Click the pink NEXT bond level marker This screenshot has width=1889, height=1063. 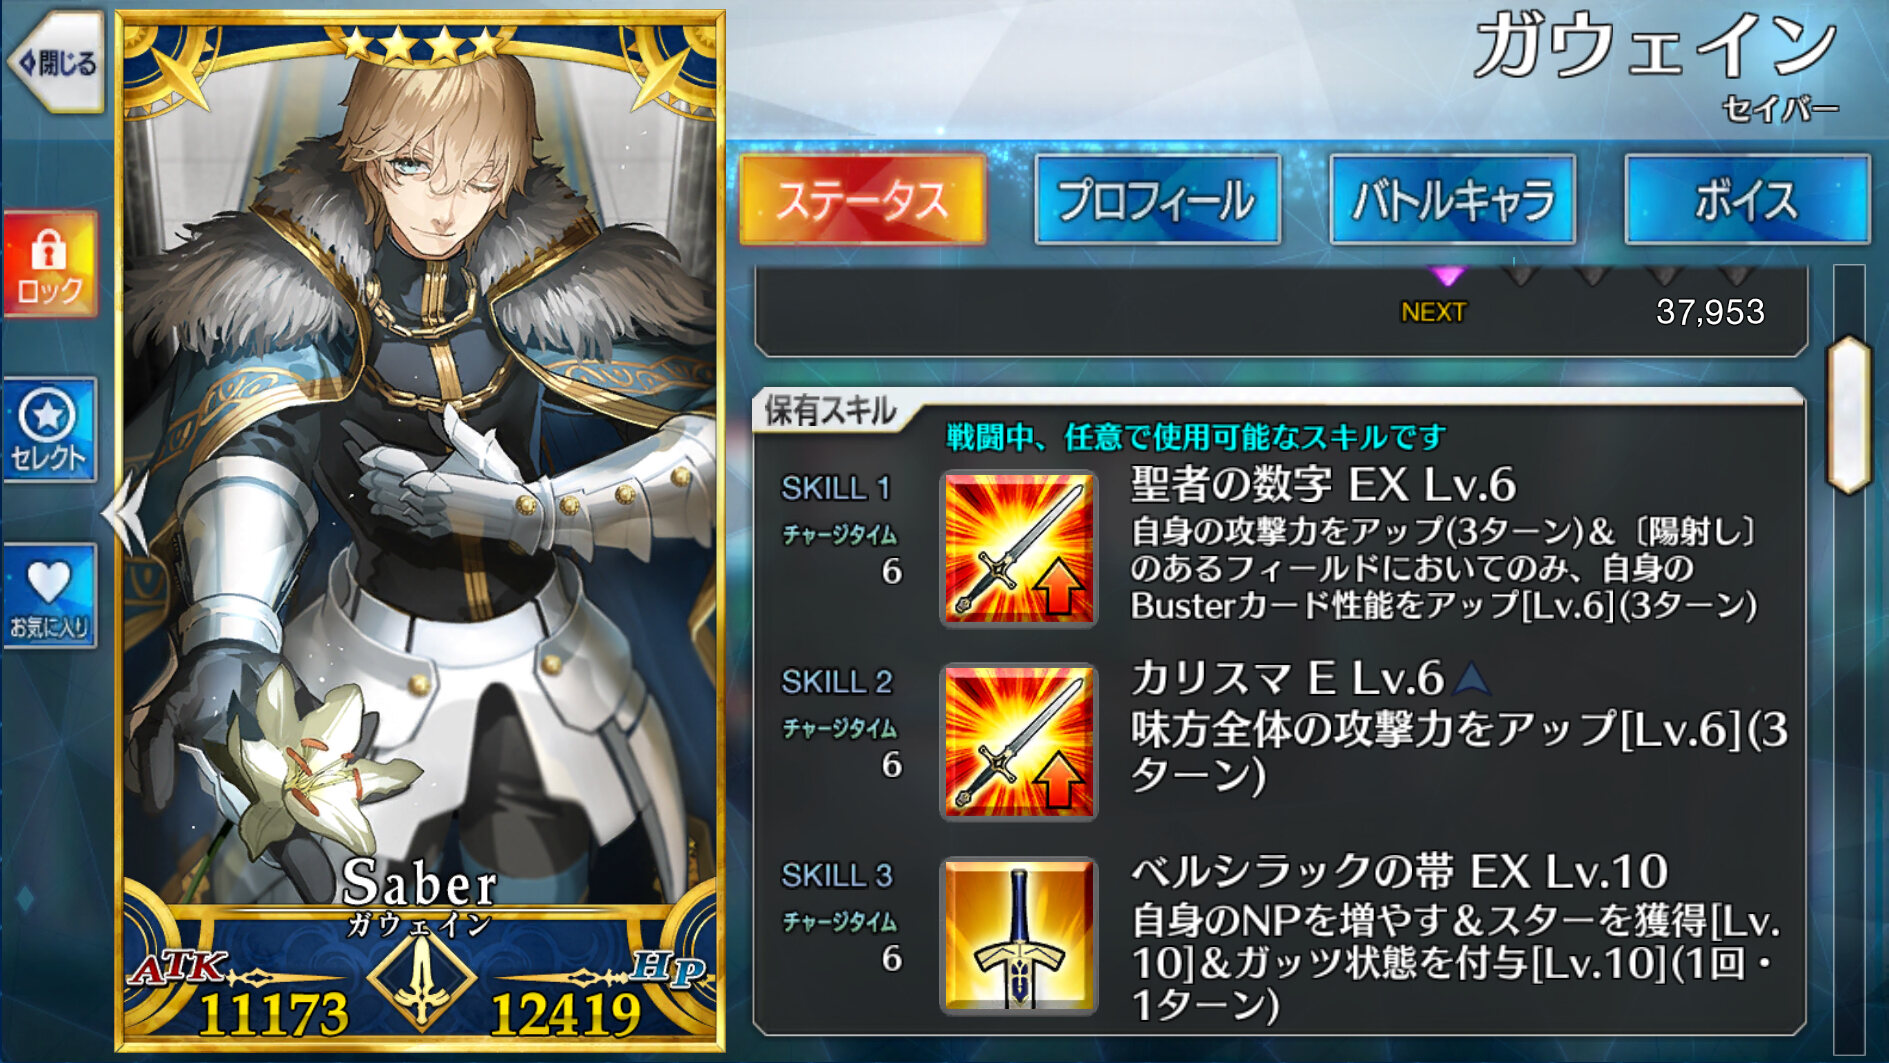coord(1447,275)
